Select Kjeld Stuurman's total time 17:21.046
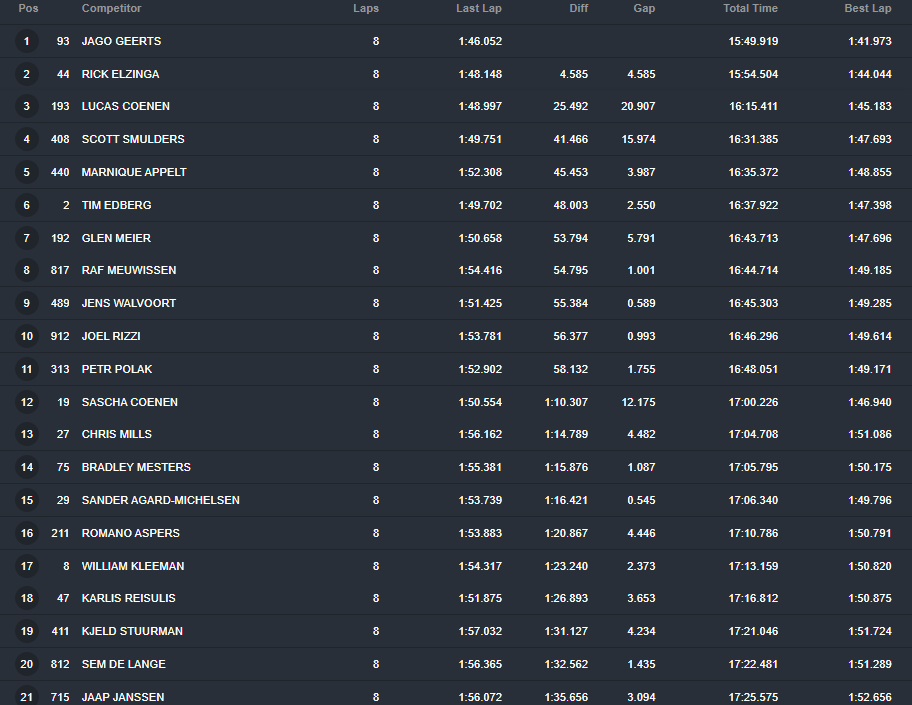 point(753,631)
